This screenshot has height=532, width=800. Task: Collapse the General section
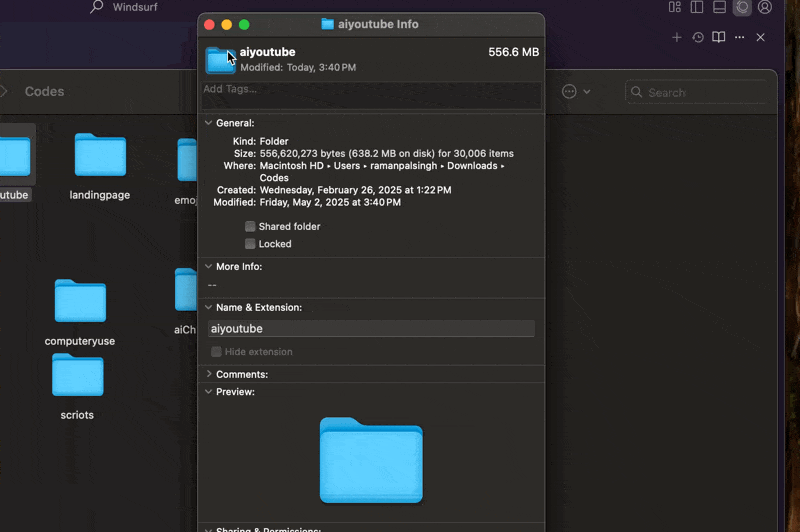coord(209,123)
